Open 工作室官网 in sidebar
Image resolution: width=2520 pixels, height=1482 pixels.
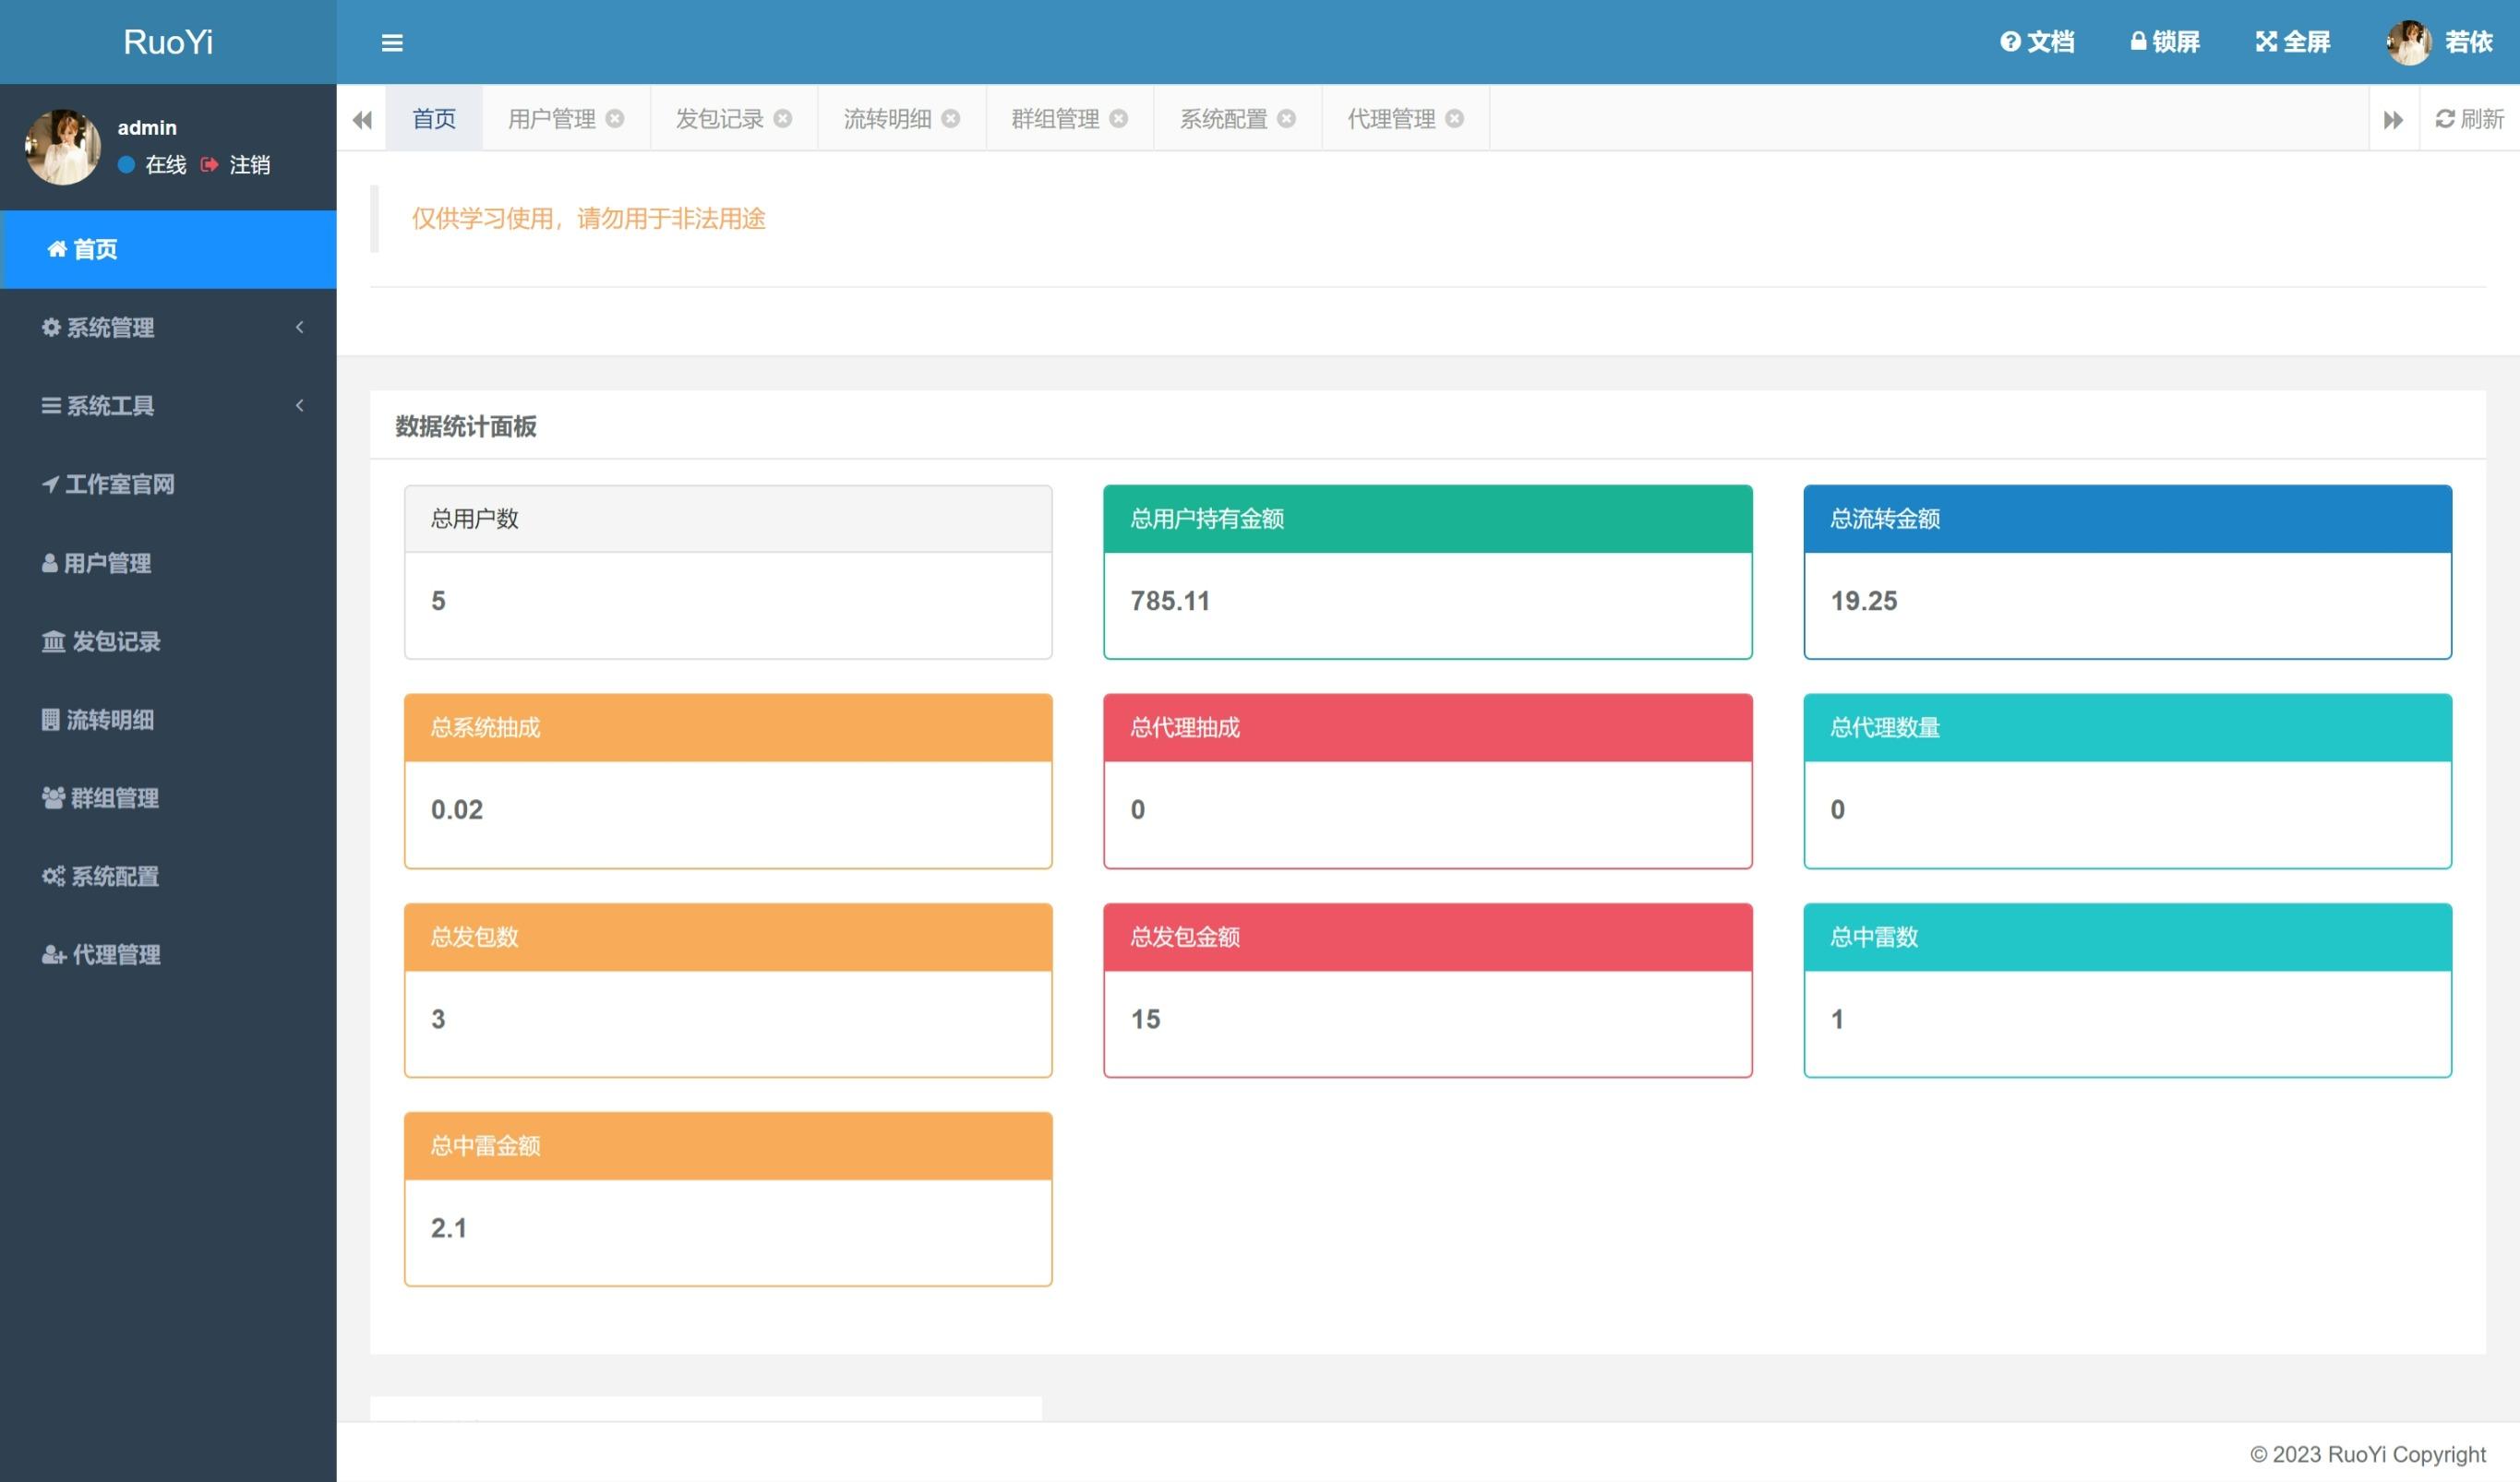click(118, 484)
